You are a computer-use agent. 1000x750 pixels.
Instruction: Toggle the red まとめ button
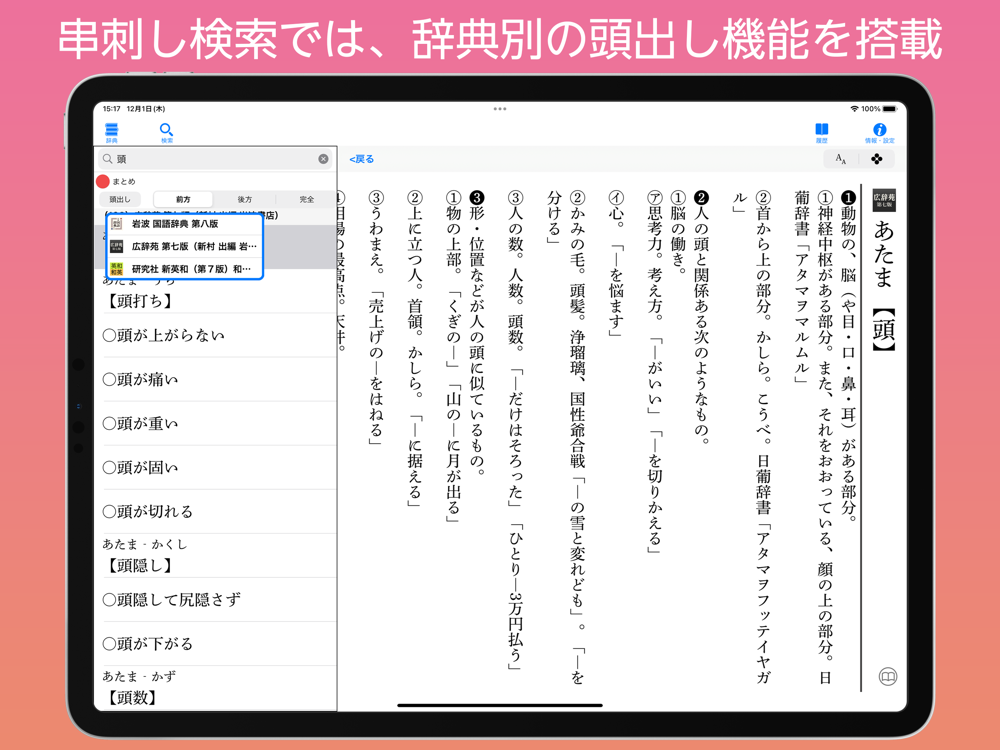[103, 182]
